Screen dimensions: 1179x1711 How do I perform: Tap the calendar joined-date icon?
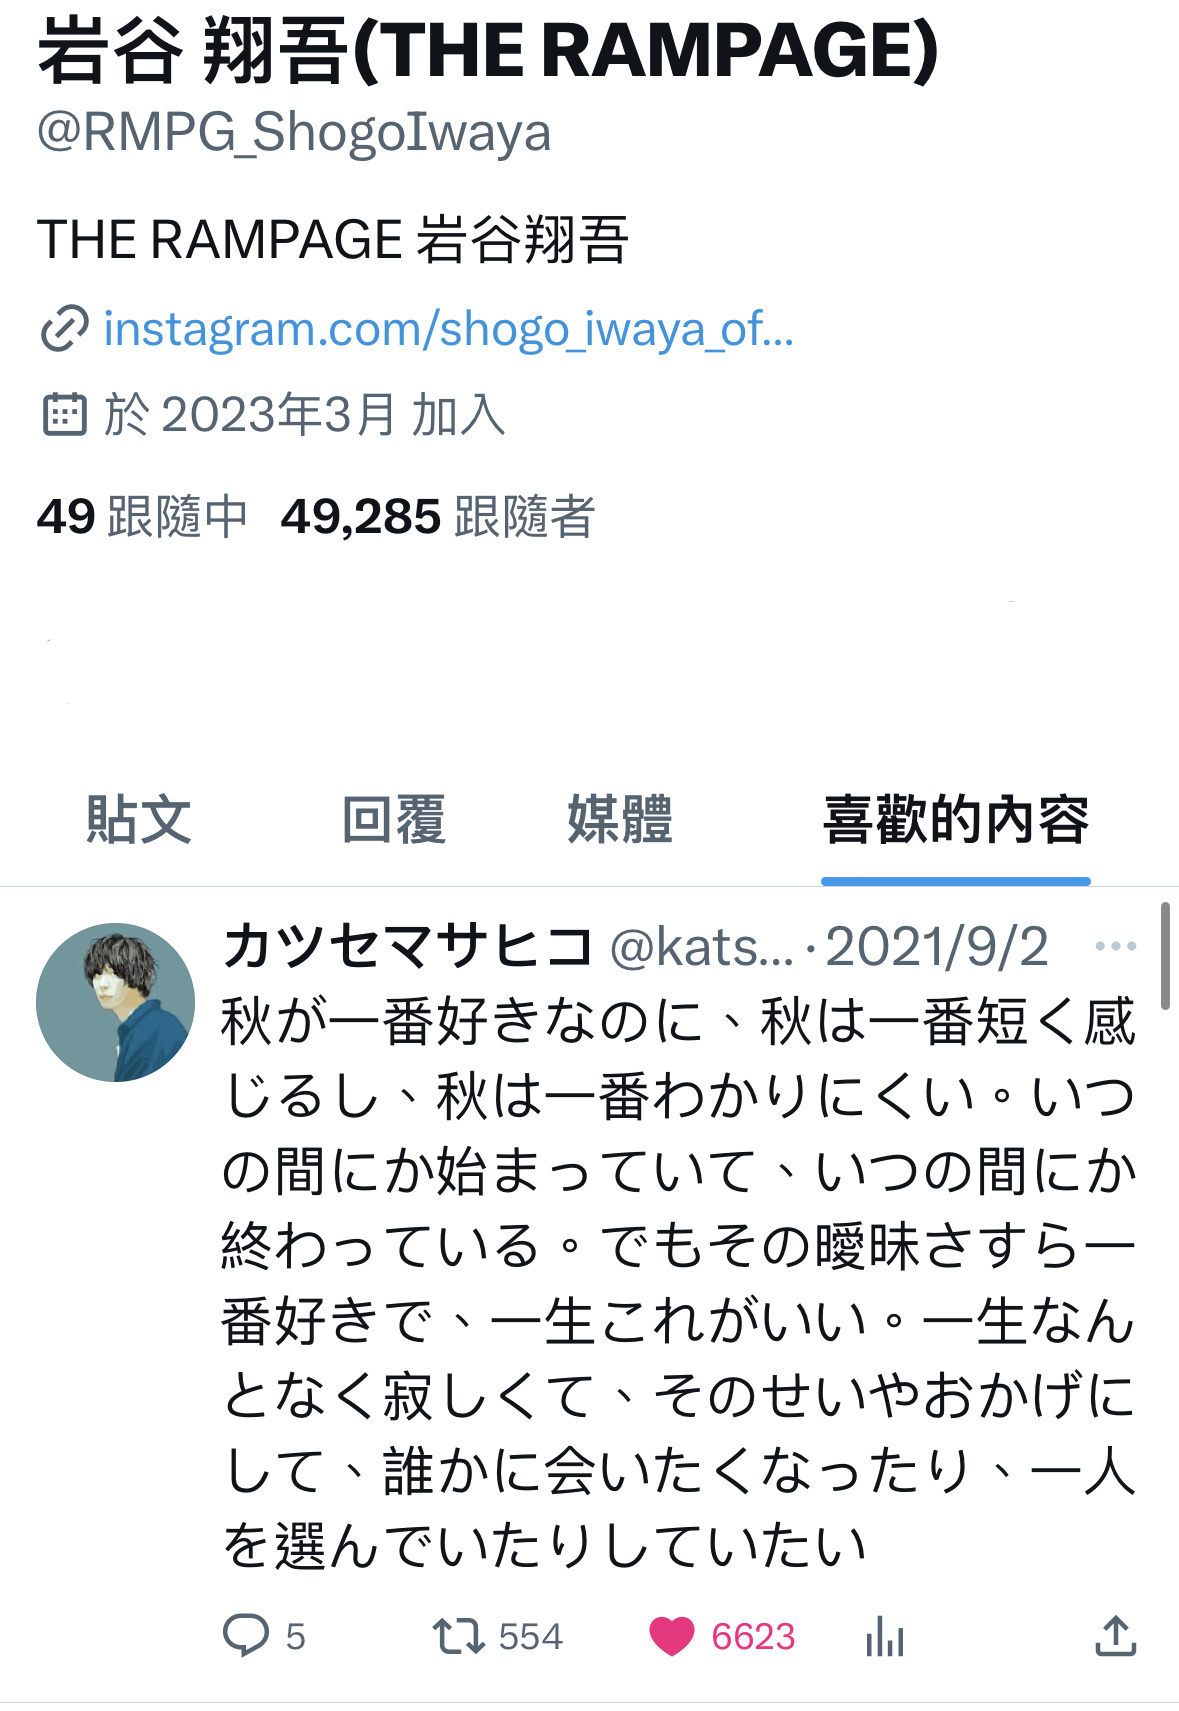(65, 414)
